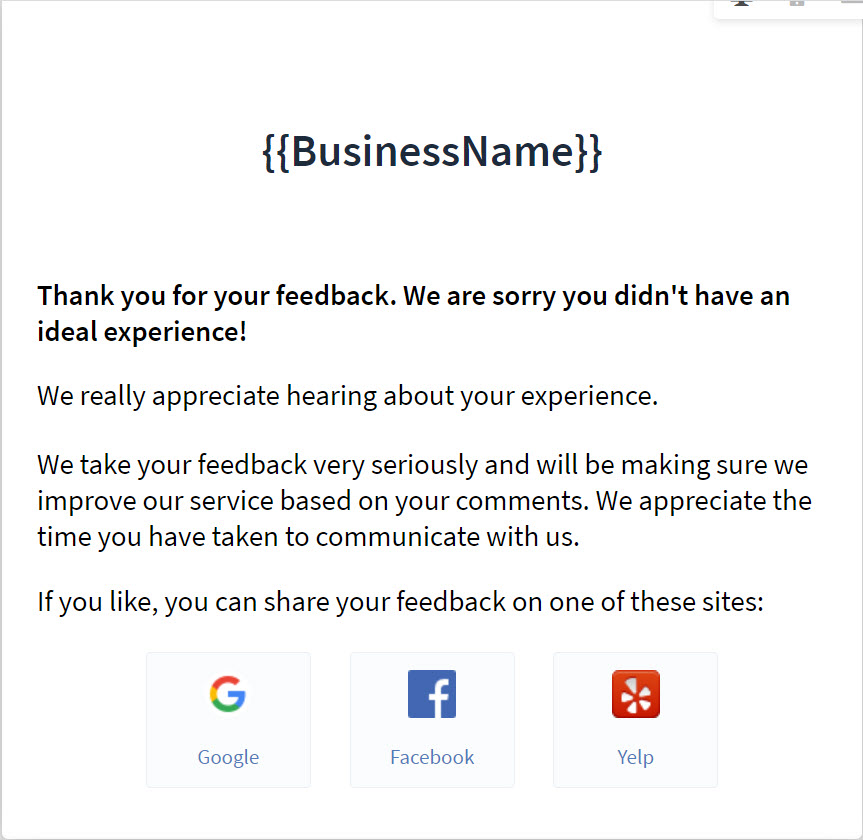Select the Facebook review site card

(x=432, y=720)
